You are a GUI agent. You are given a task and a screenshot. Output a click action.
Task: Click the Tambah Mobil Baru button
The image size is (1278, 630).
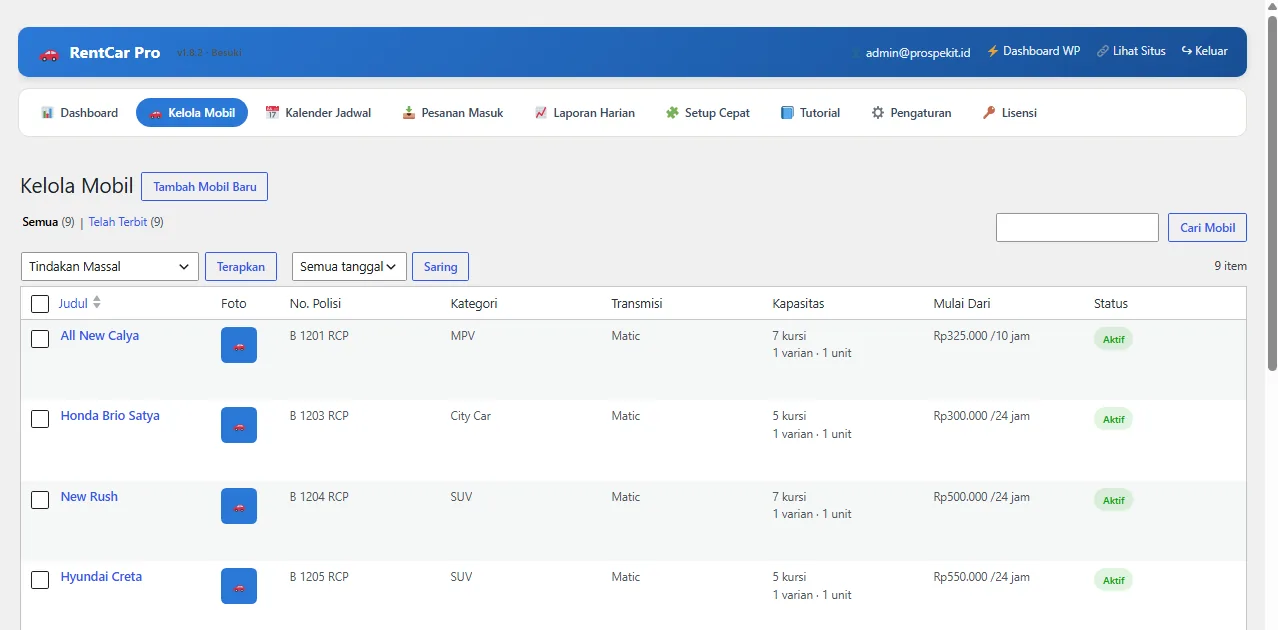tap(204, 187)
